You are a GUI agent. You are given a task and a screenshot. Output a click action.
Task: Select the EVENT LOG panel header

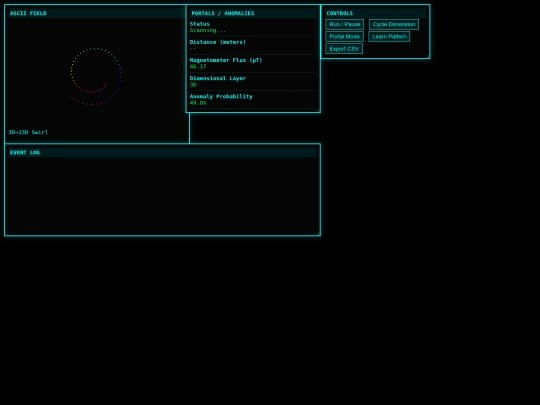(162, 153)
